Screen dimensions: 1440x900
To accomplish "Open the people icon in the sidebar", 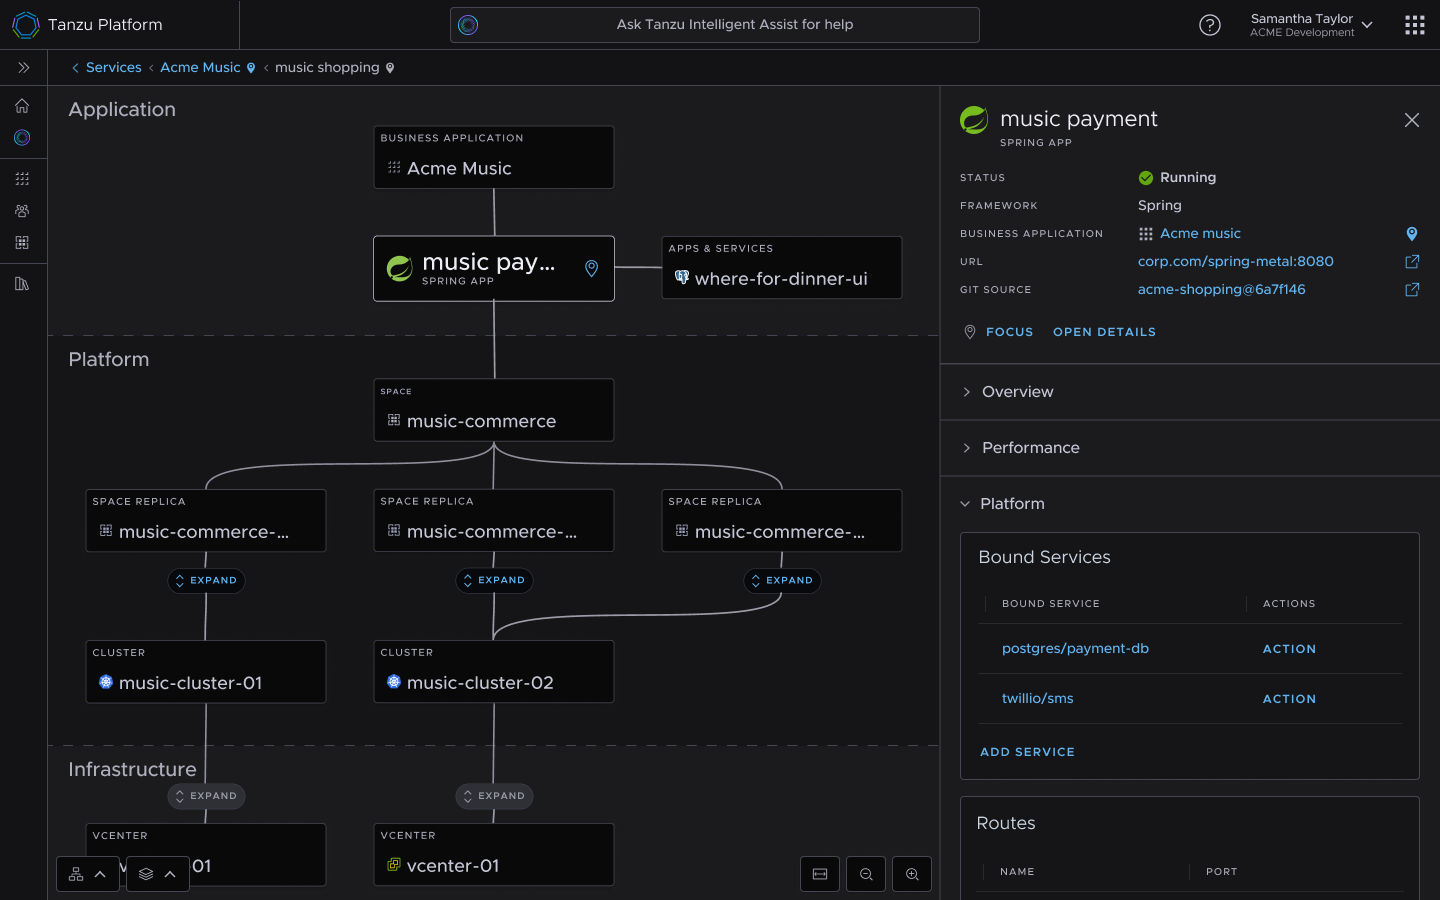I will point(22,211).
